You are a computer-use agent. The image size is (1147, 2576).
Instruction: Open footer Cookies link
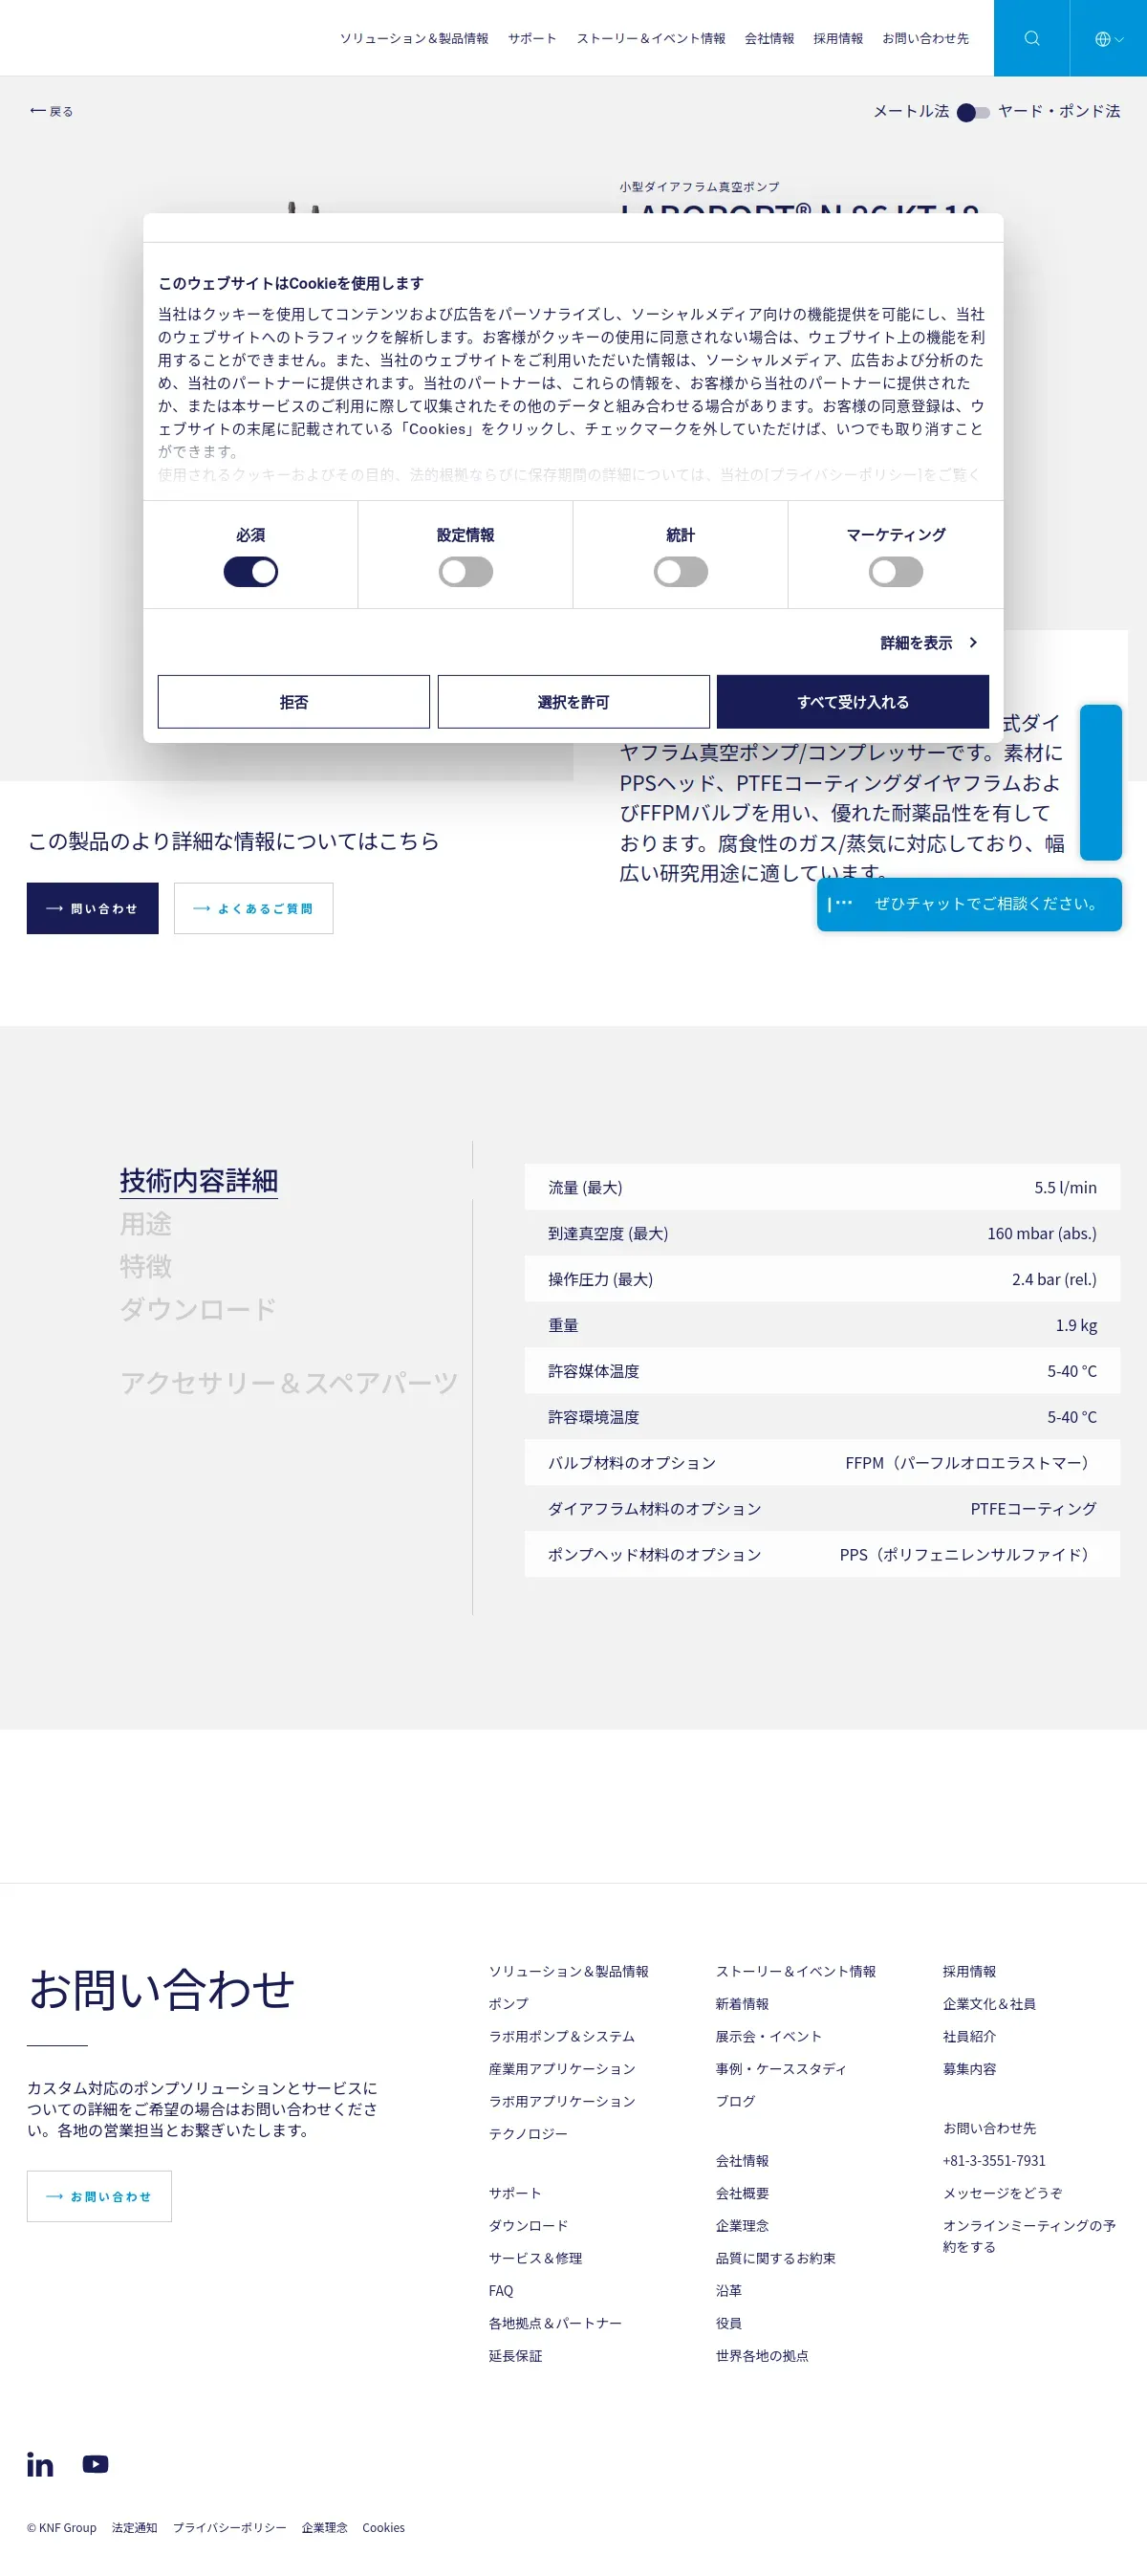point(383,2527)
